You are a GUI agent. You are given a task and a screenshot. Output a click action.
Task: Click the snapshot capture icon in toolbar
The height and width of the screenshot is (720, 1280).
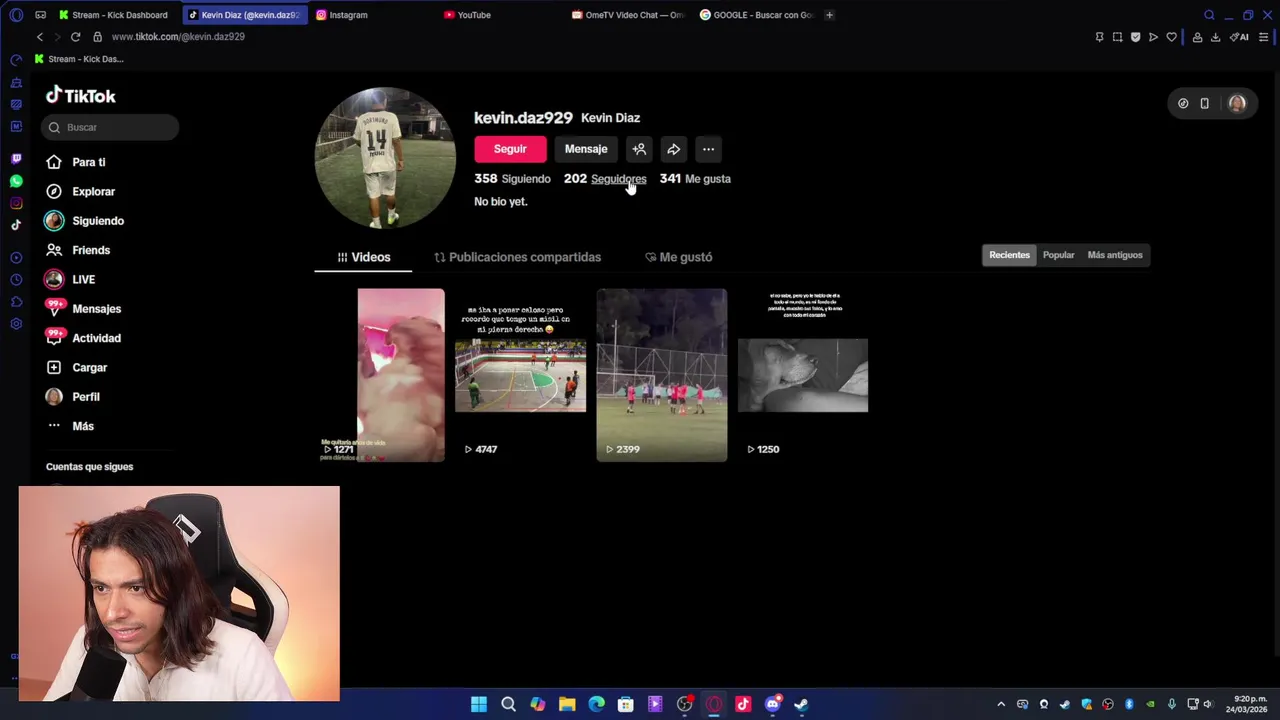click(1117, 37)
